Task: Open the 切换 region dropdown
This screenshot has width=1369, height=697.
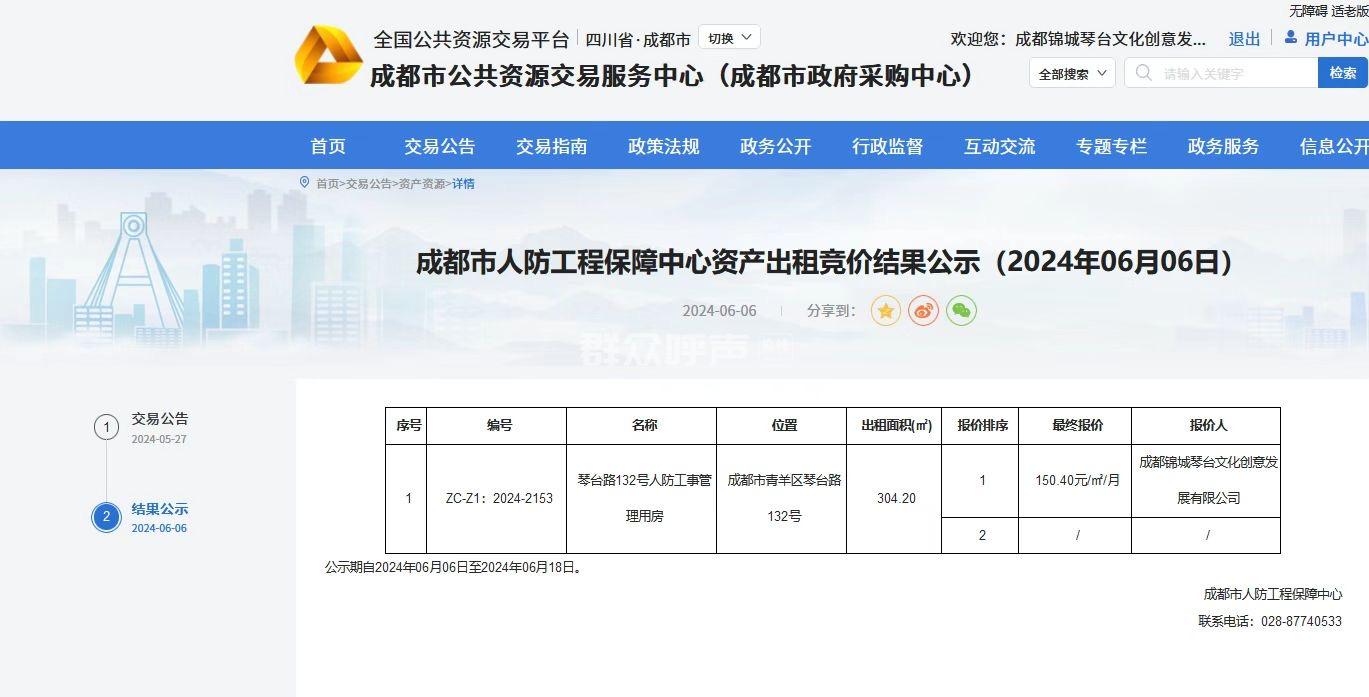Action: coord(729,38)
